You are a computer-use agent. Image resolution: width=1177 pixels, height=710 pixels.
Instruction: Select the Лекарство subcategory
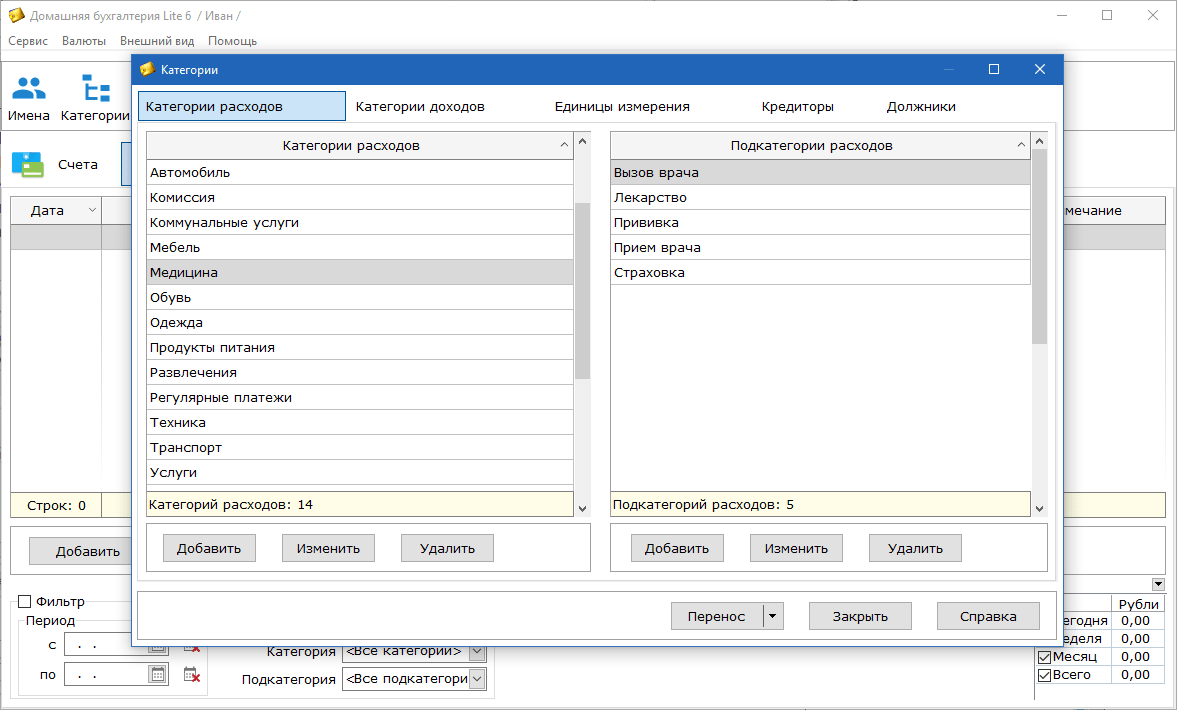tap(820, 197)
